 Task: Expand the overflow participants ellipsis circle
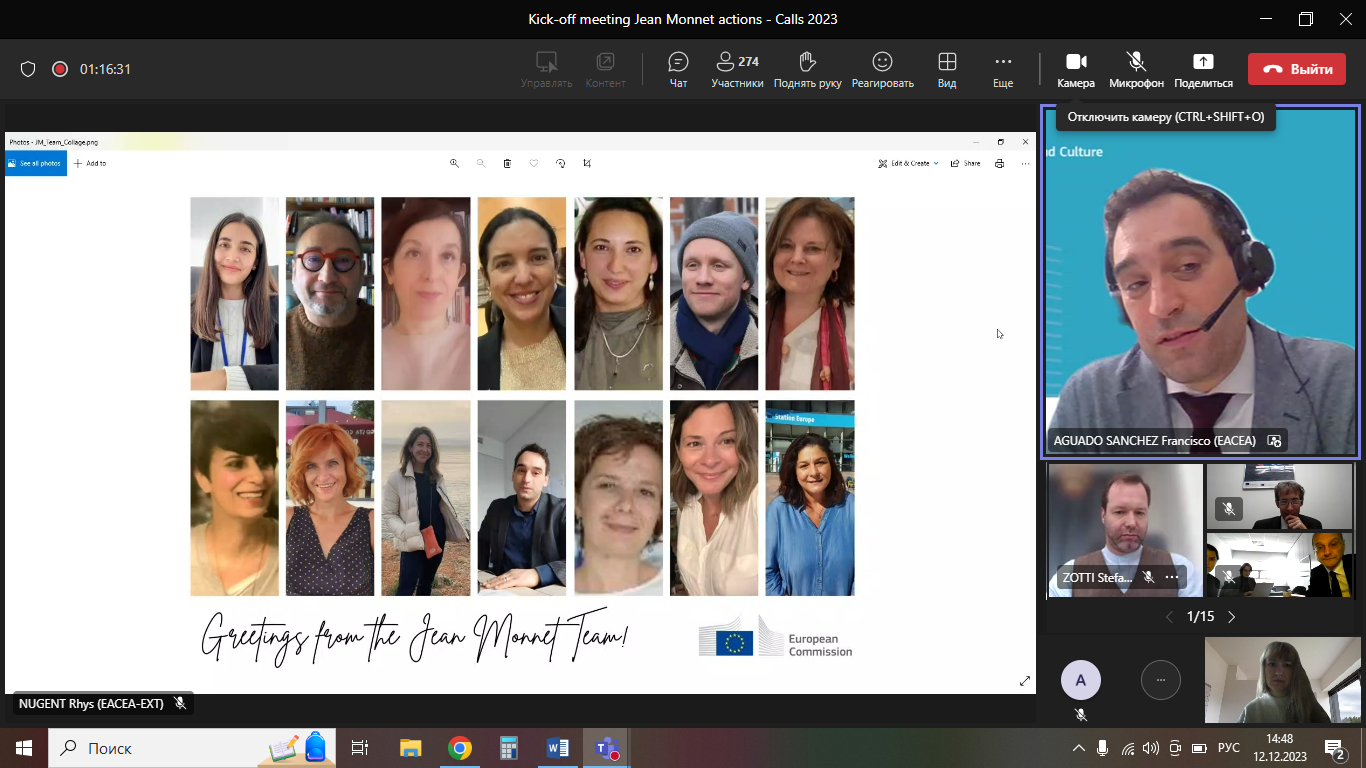[x=1160, y=680]
